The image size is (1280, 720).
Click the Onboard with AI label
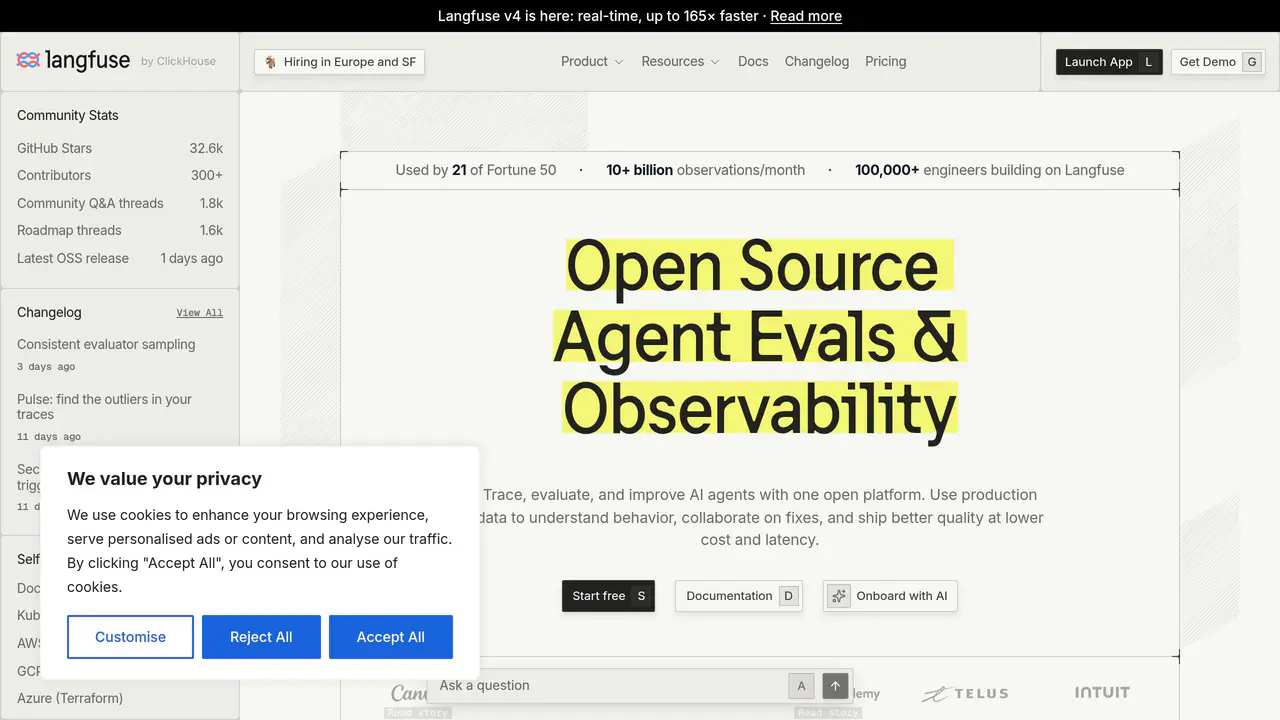tap(902, 596)
